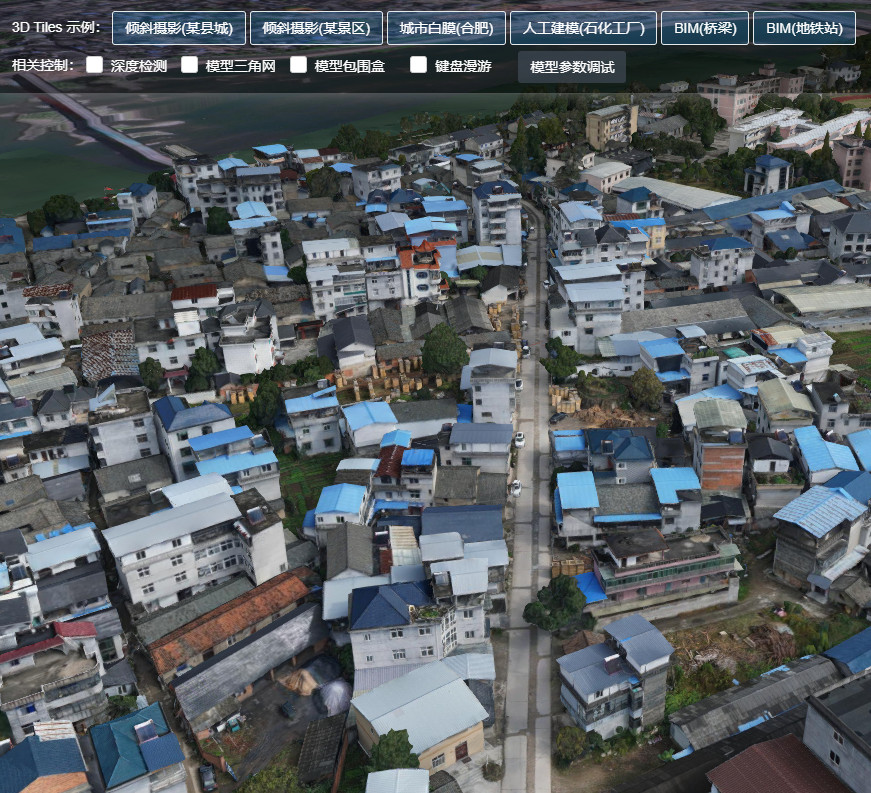This screenshot has height=793, width=871.
Task: Click the 键盘漫游 label text
Action: [463, 66]
